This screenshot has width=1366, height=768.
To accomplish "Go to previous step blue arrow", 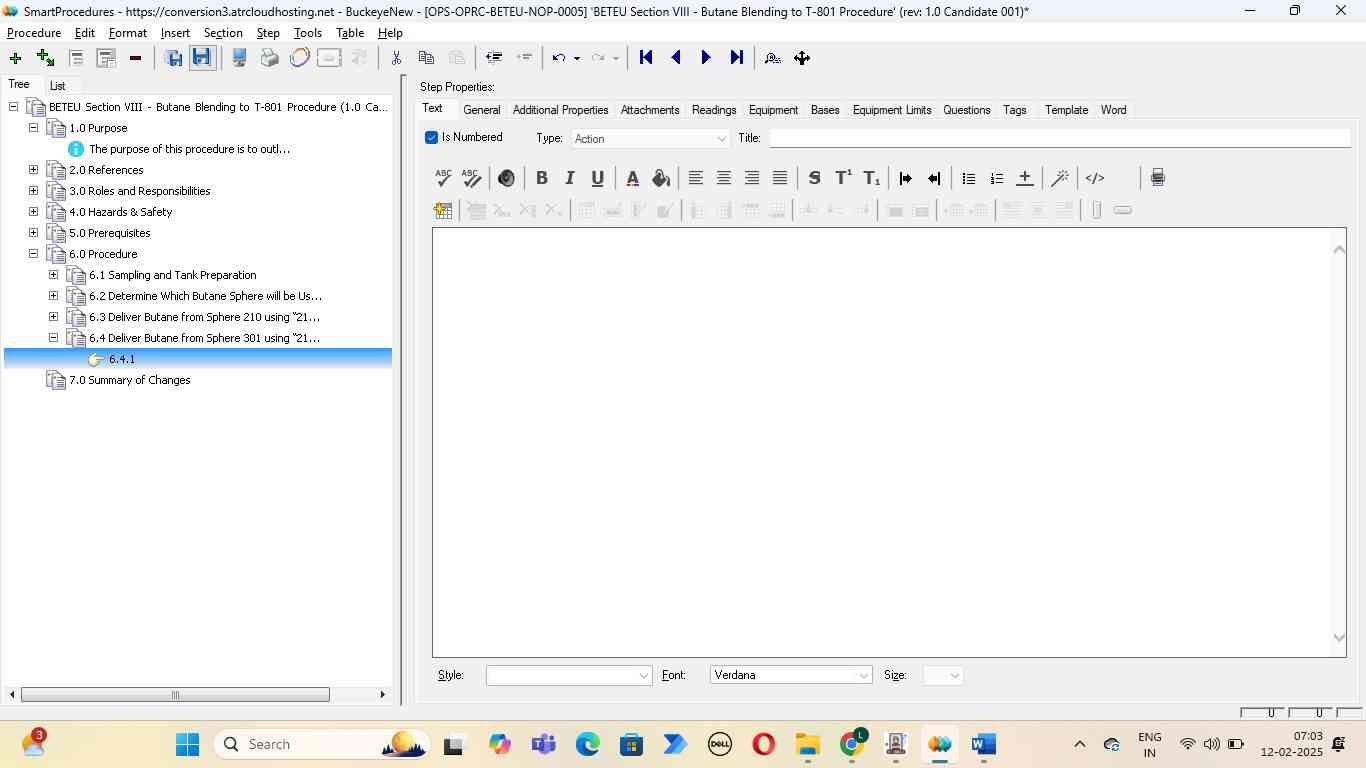I will pyautogui.click(x=676, y=58).
